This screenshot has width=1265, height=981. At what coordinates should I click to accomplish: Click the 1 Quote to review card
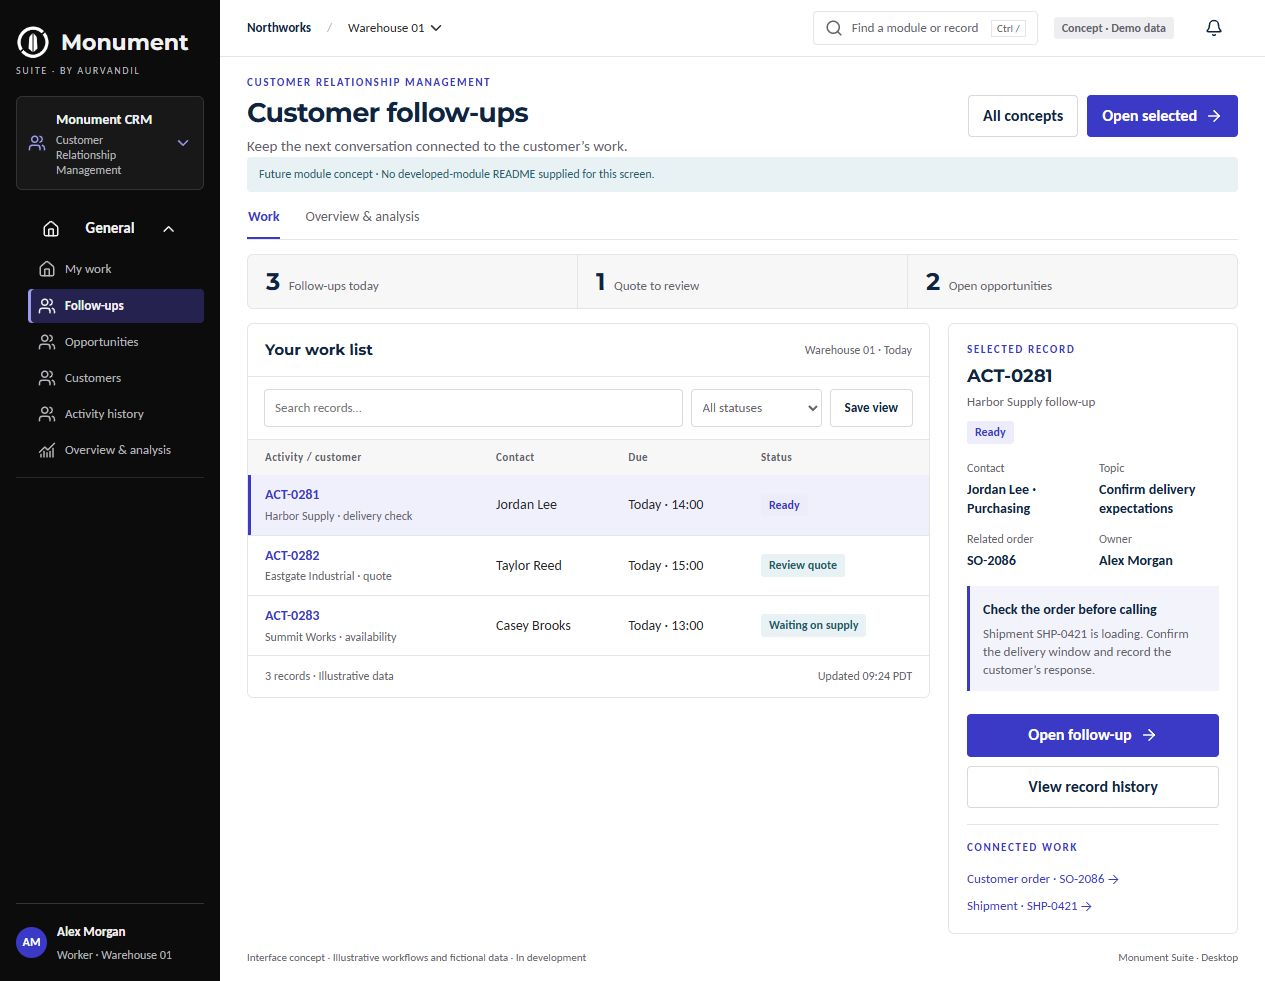click(742, 282)
